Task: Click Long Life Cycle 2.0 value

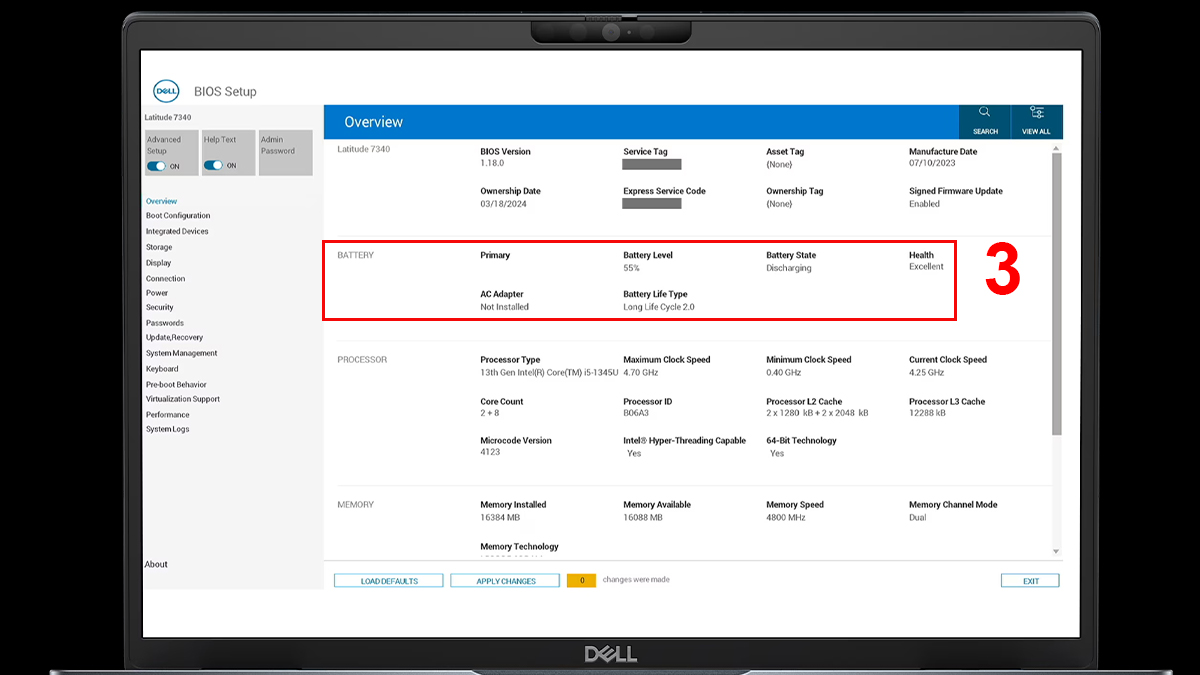Action: click(658, 307)
